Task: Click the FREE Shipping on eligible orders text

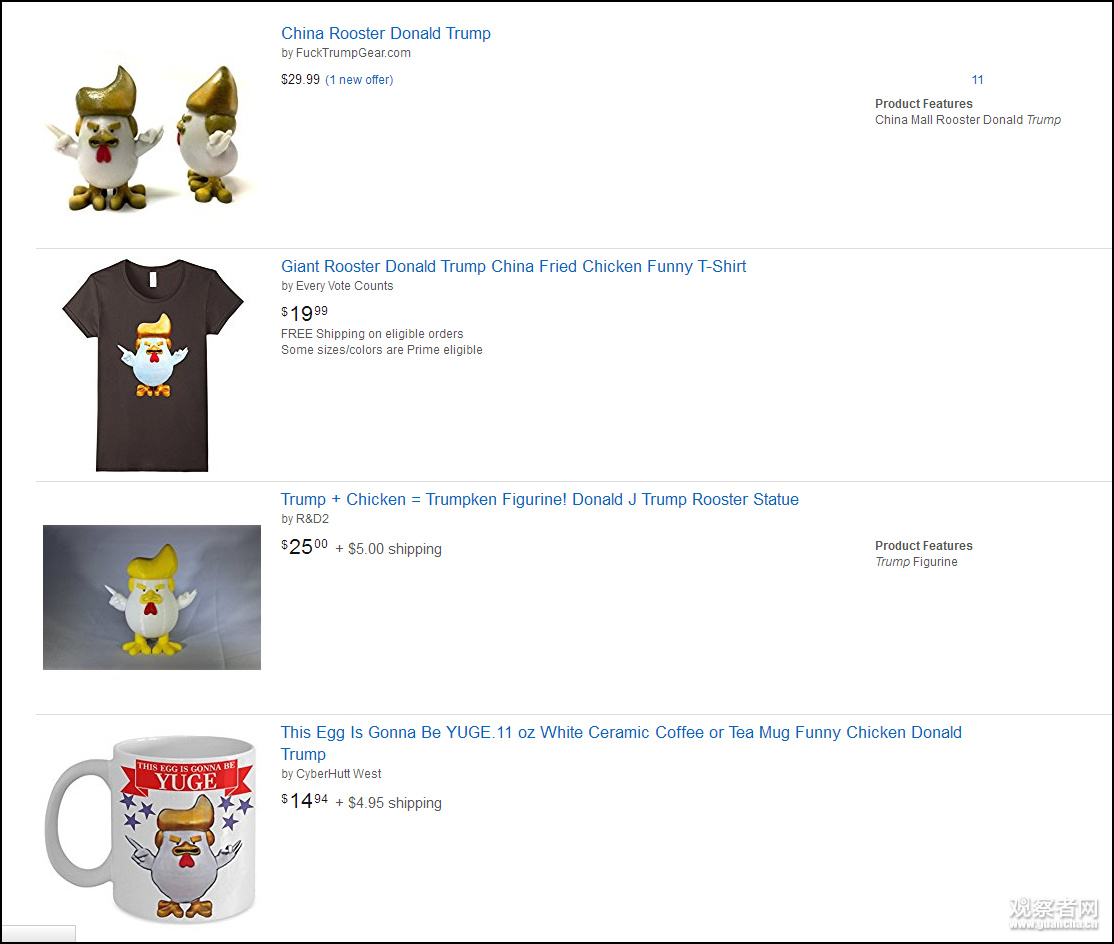Action: [372, 334]
